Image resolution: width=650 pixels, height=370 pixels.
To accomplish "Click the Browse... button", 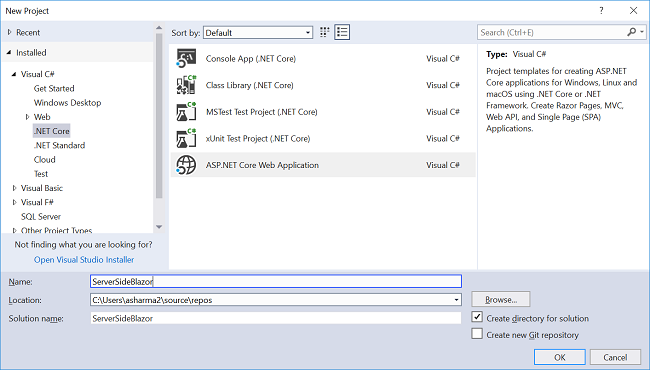I will click(x=501, y=299).
